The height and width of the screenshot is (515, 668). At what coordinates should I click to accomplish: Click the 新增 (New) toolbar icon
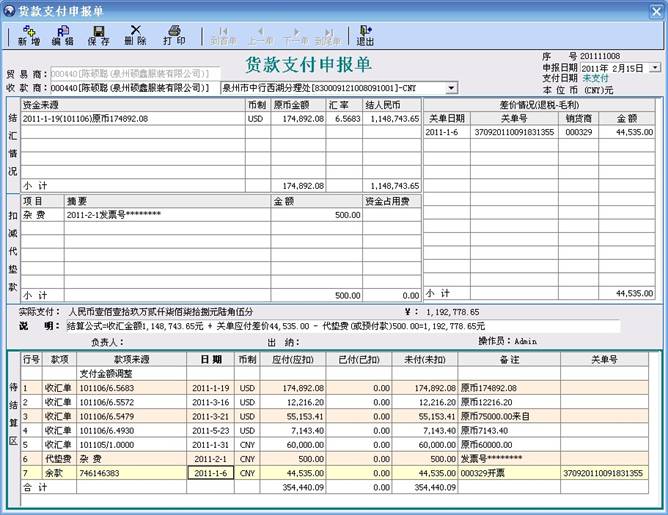29,36
